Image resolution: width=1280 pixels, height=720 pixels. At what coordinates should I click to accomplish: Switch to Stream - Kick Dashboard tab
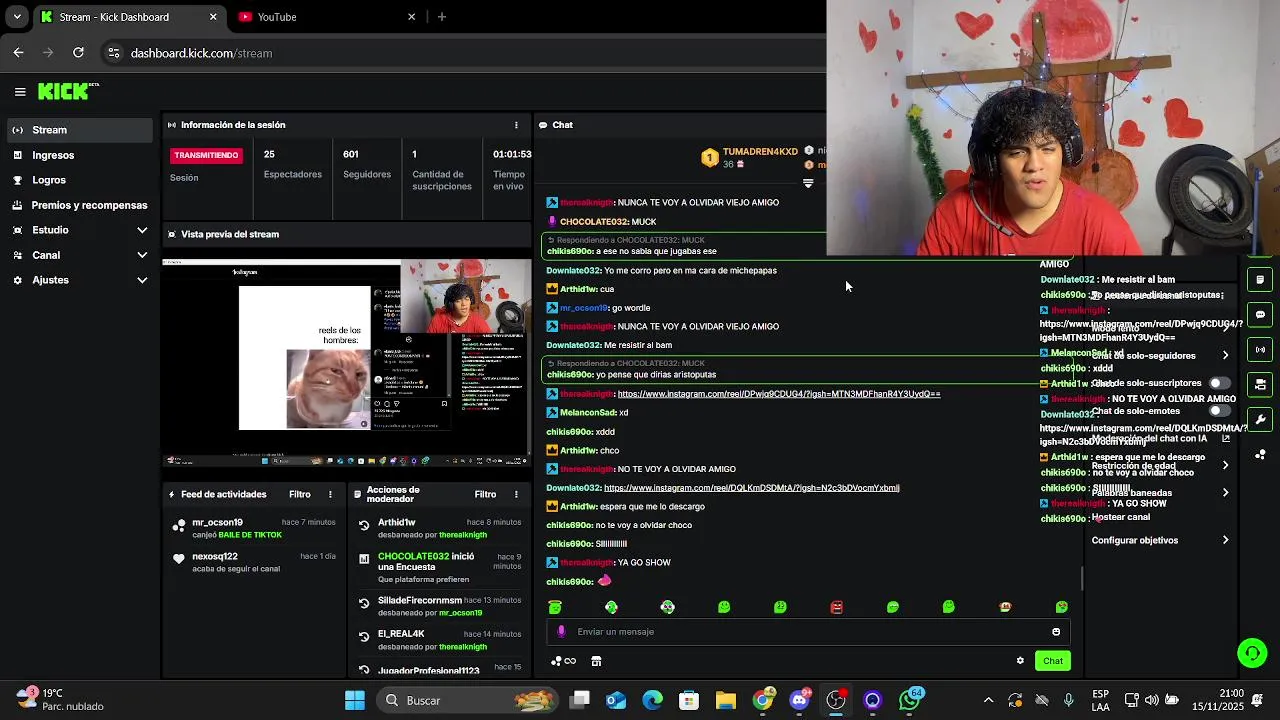click(128, 17)
